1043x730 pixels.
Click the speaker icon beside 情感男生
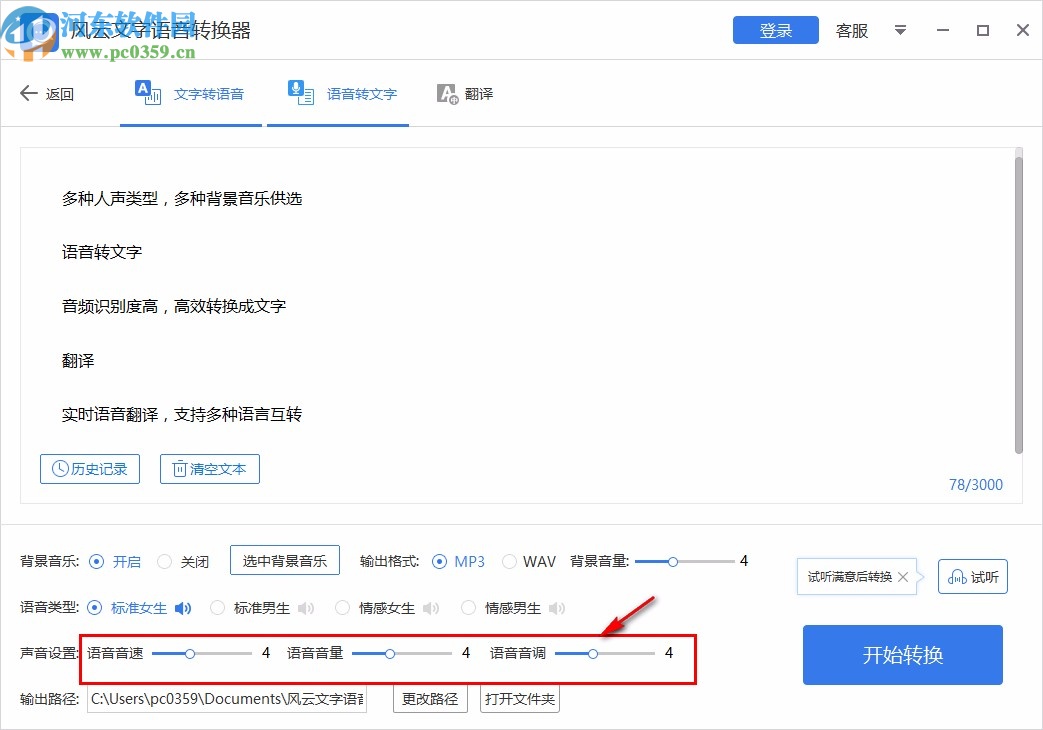[x=556, y=607]
